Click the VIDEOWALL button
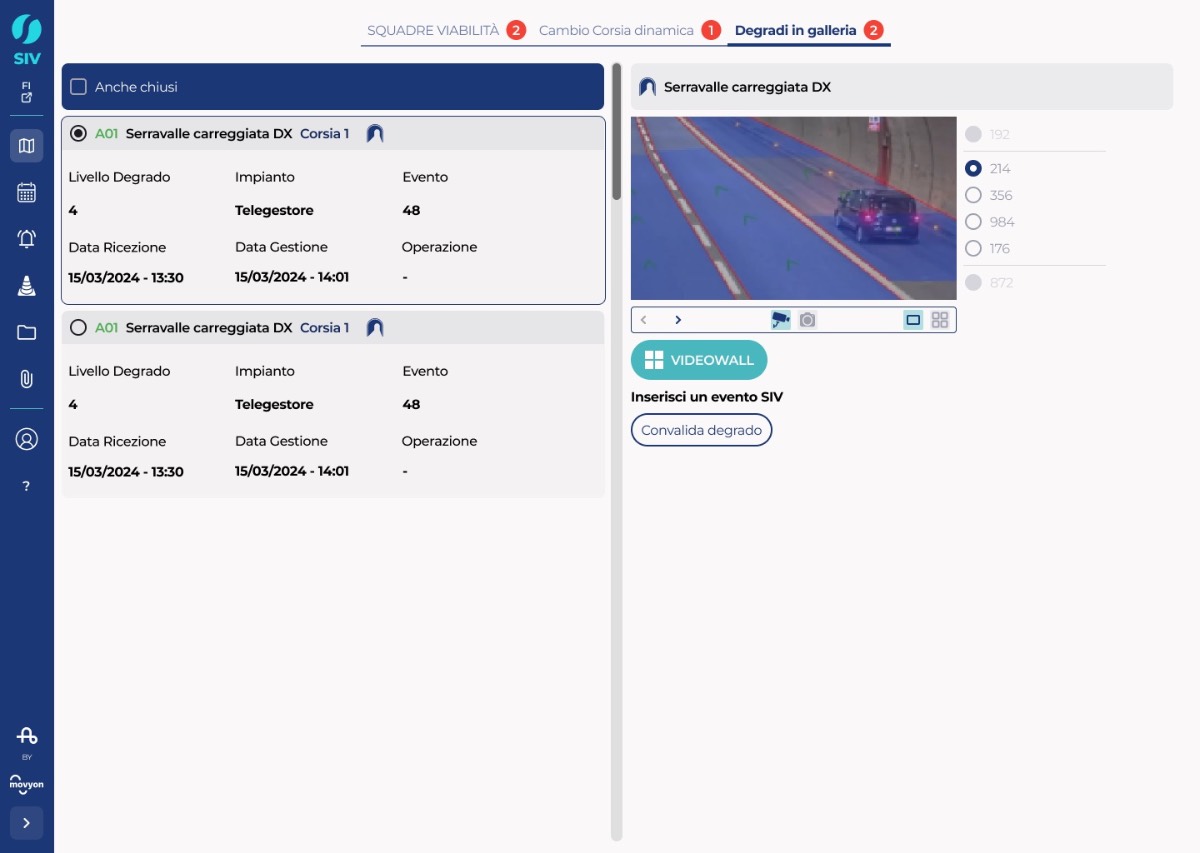This screenshot has width=1200, height=853. tap(699, 360)
